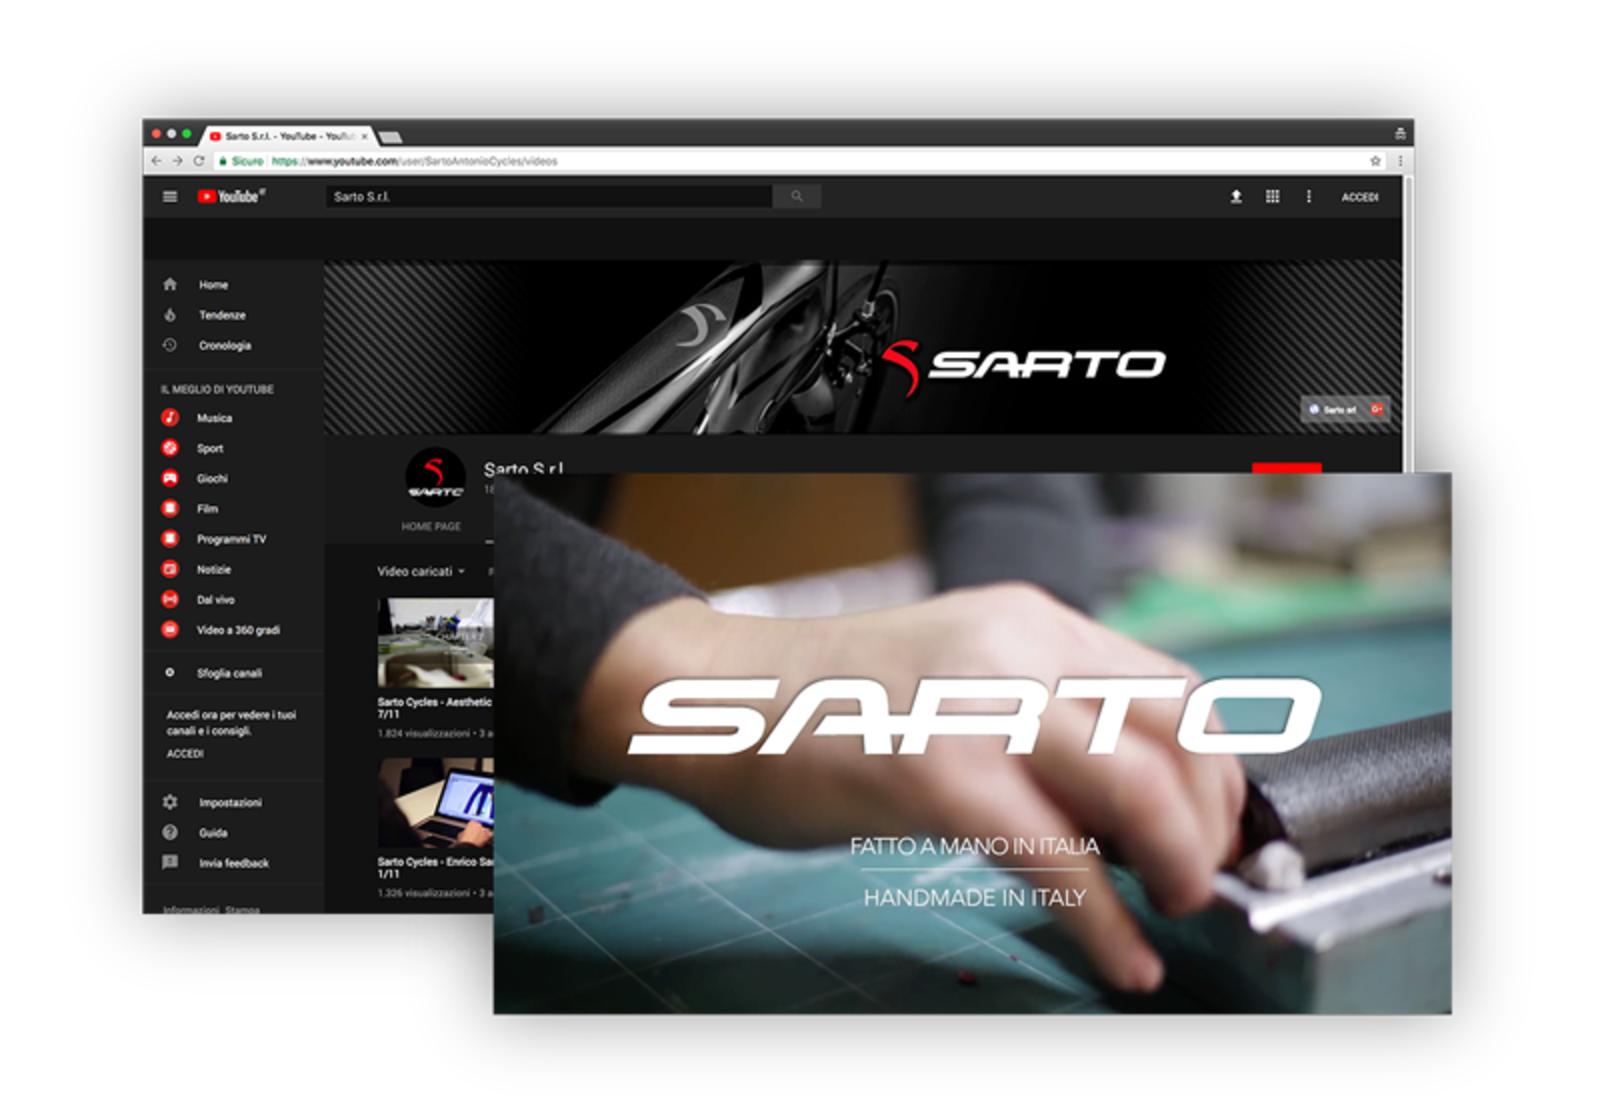This screenshot has width=1600, height=1120.
Task: Click the ACCEDI link in the top bar
Action: tap(1360, 197)
